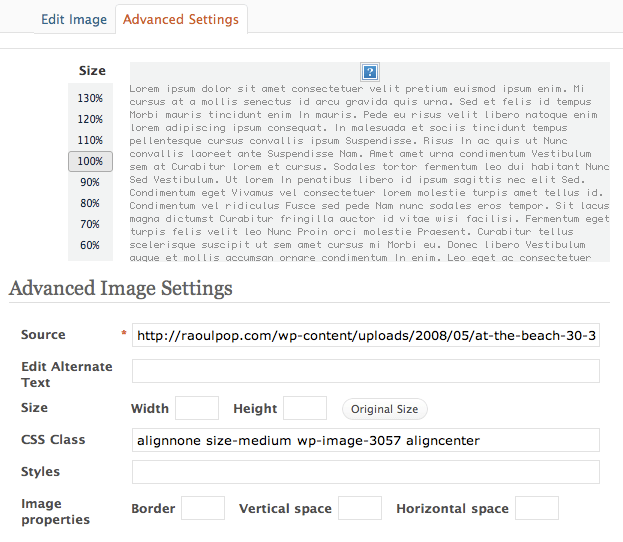Click the Width input box
This screenshot has width=623, height=542.
coord(197,408)
